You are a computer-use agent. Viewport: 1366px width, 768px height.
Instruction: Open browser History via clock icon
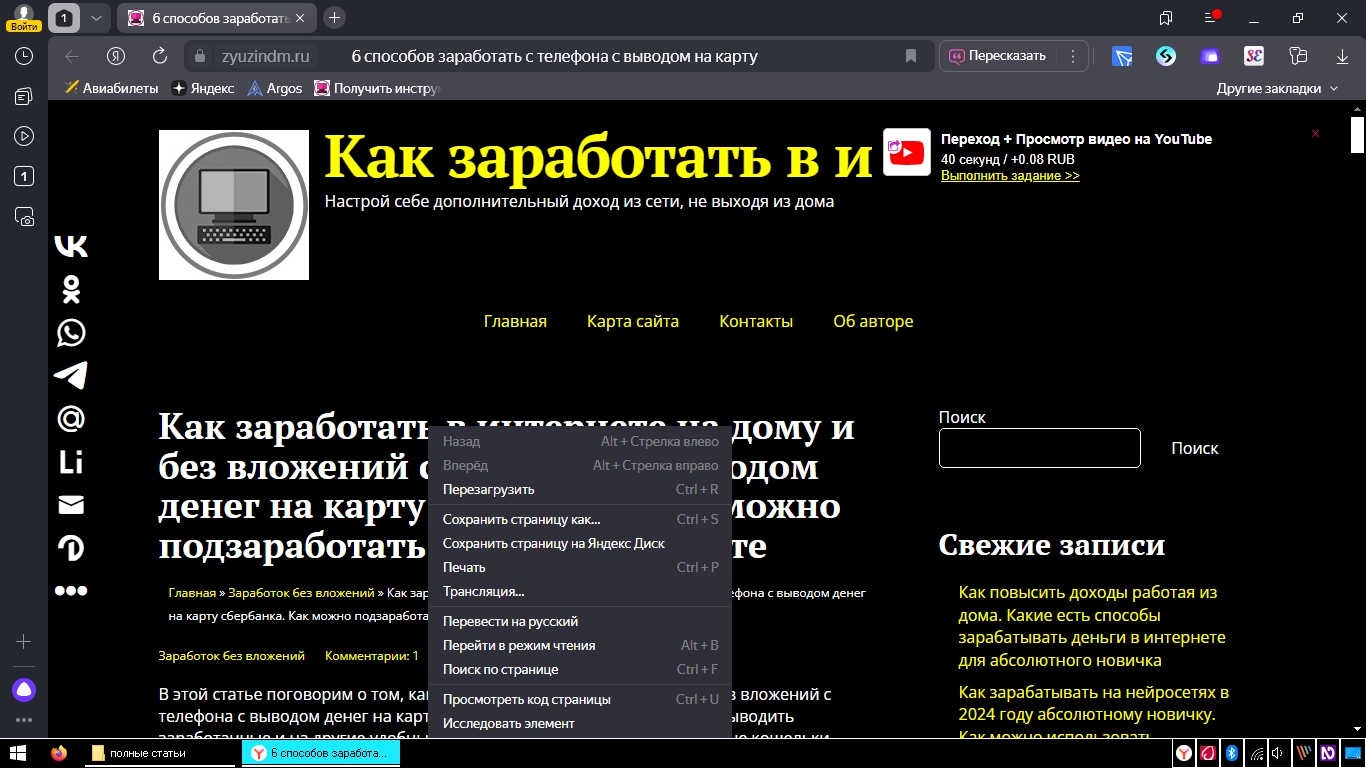tap(22, 56)
